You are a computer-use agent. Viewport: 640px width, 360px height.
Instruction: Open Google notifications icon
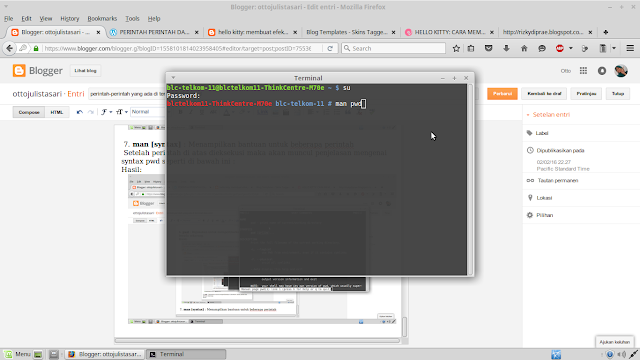coord(602,71)
